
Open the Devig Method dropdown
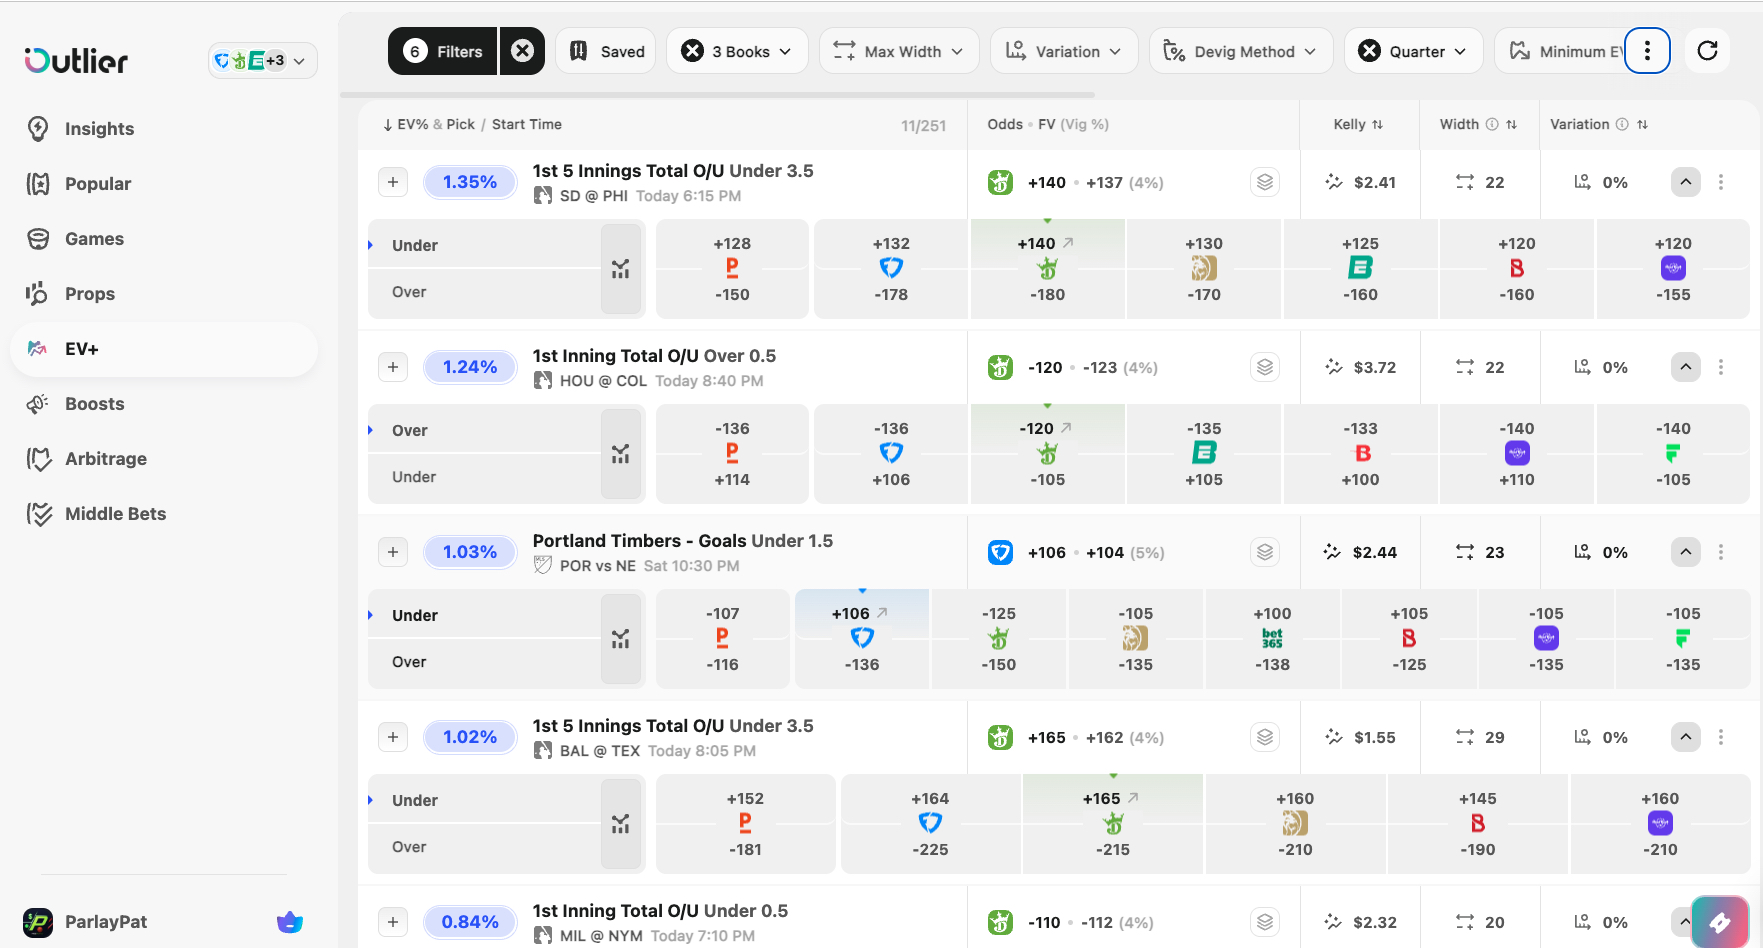[x=1241, y=51]
